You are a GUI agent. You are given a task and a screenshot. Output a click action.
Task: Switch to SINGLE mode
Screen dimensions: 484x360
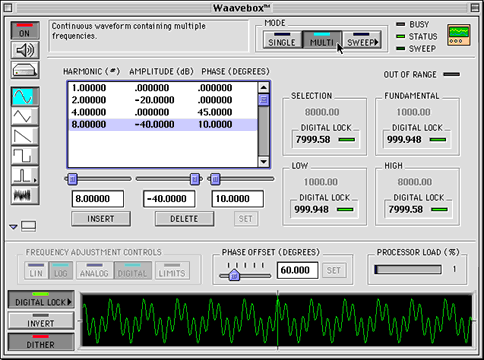pos(282,40)
